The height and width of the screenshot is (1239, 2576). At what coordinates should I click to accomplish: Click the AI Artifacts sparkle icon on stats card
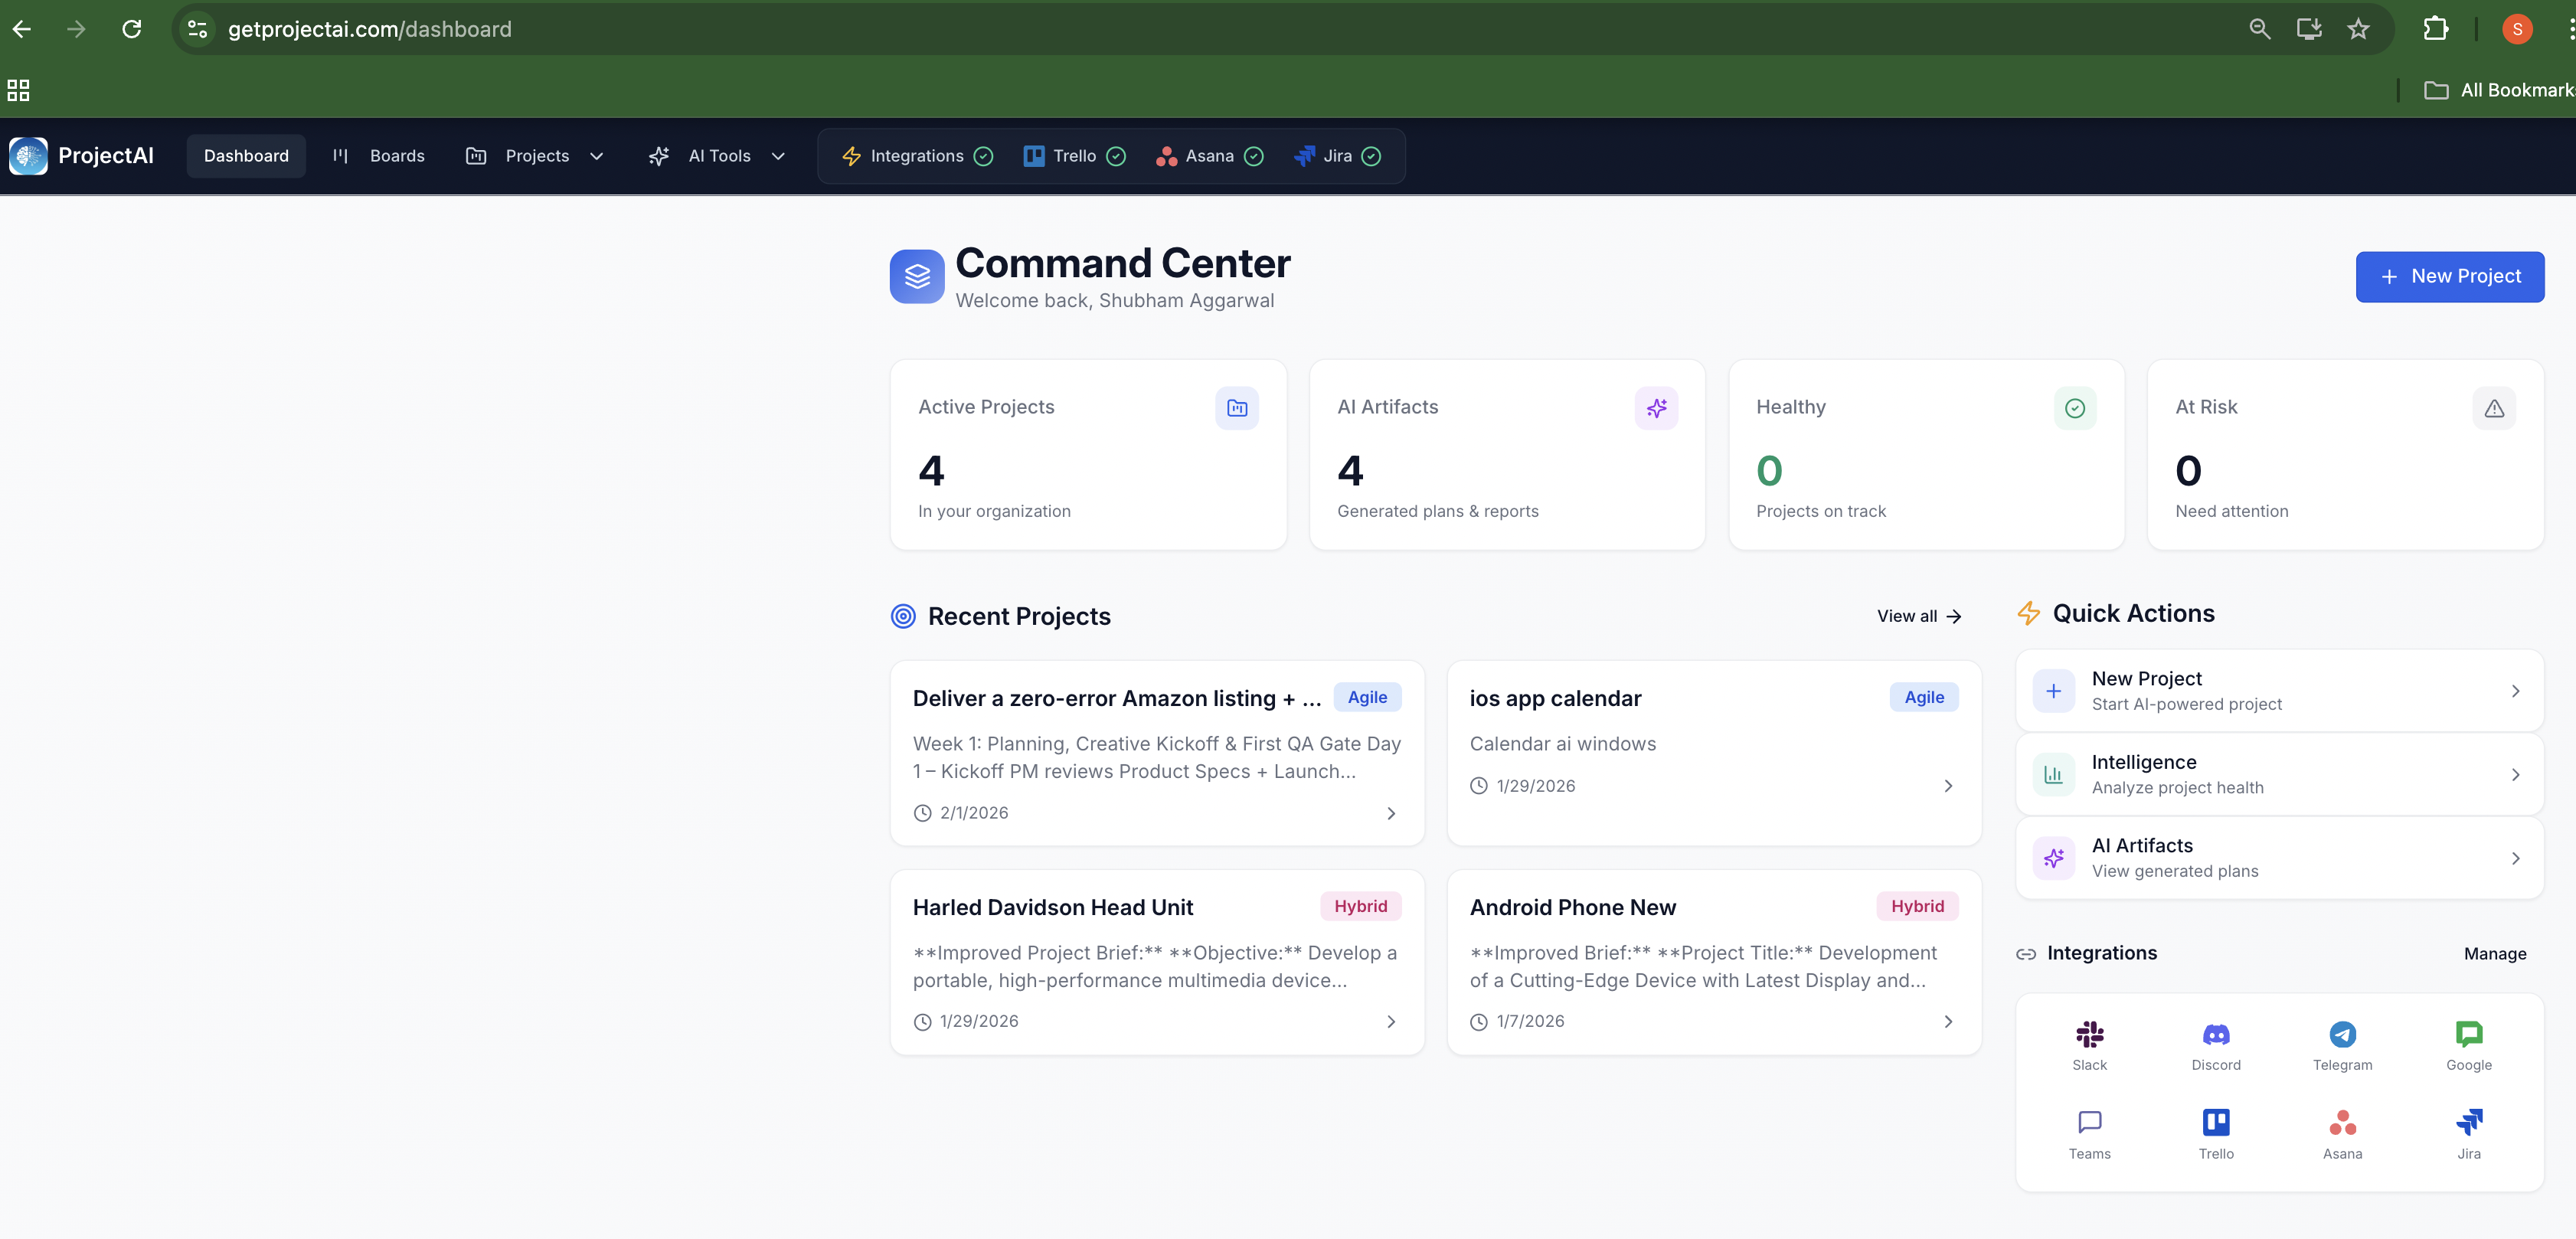1656,408
